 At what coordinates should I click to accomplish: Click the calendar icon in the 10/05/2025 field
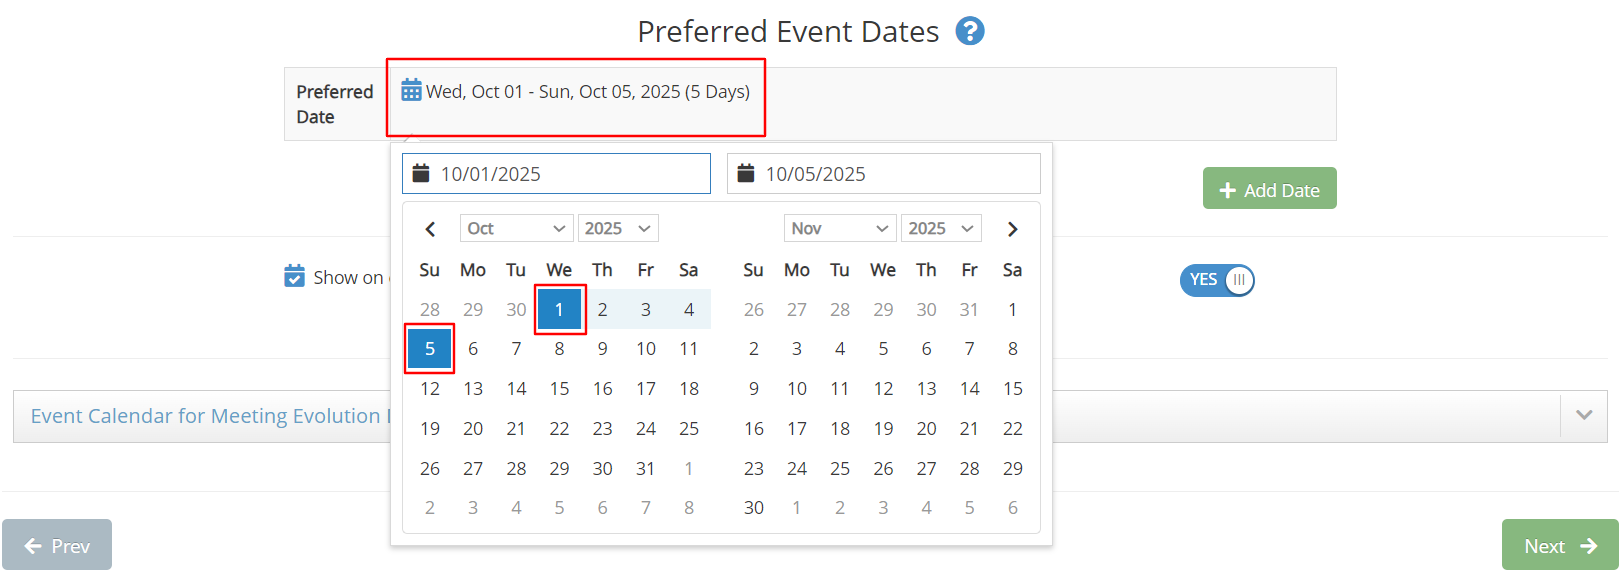[747, 172]
